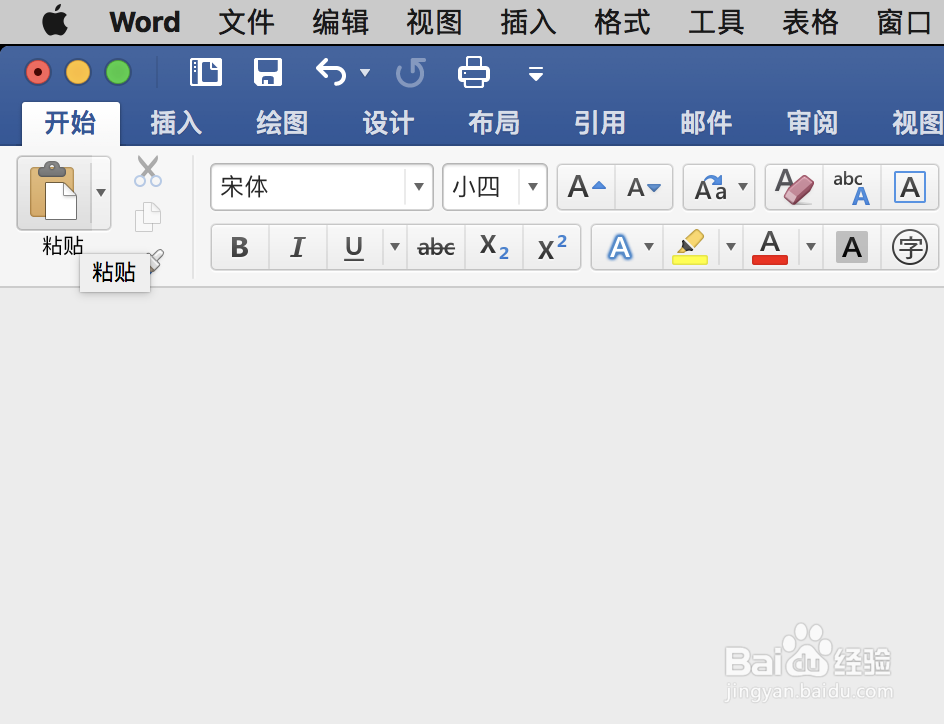Open the Apple menu
Viewport: 944px width, 724px height.
click(x=54, y=20)
